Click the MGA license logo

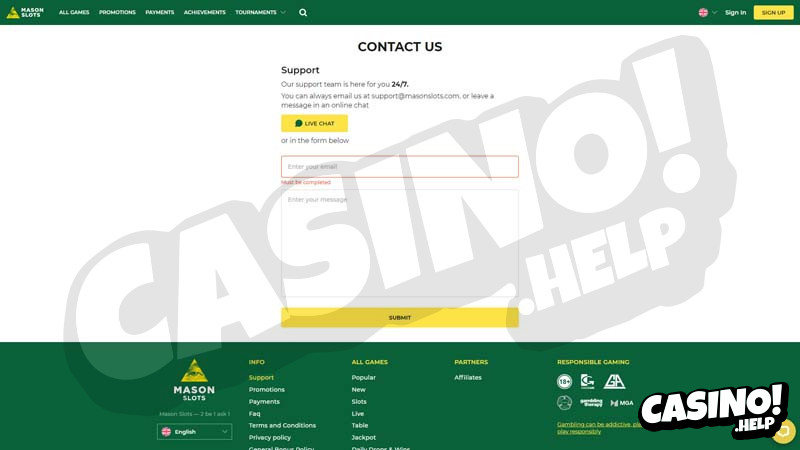(x=622, y=403)
